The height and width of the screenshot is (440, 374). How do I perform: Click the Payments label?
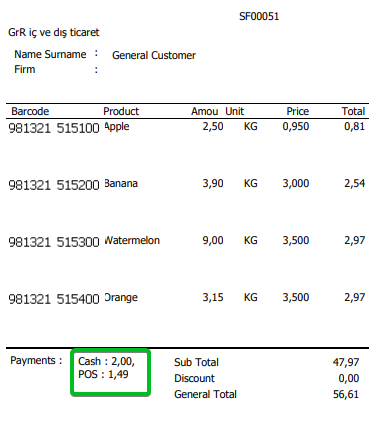tap(36, 360)
